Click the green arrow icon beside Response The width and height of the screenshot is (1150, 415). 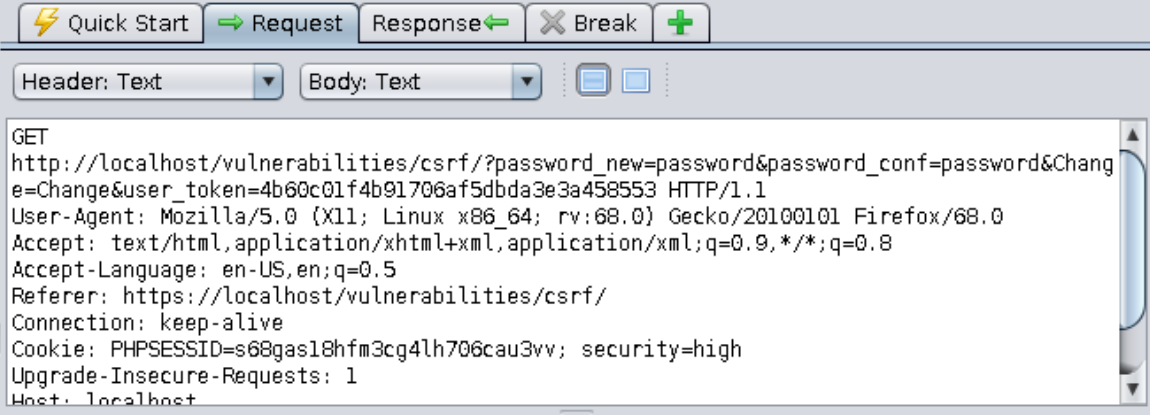496,23
